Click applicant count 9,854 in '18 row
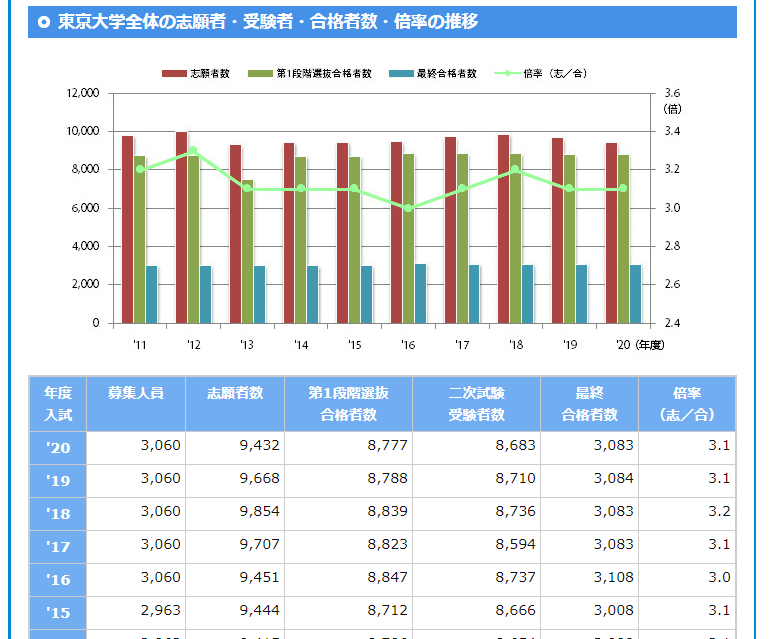 click(x=259, y=511)
